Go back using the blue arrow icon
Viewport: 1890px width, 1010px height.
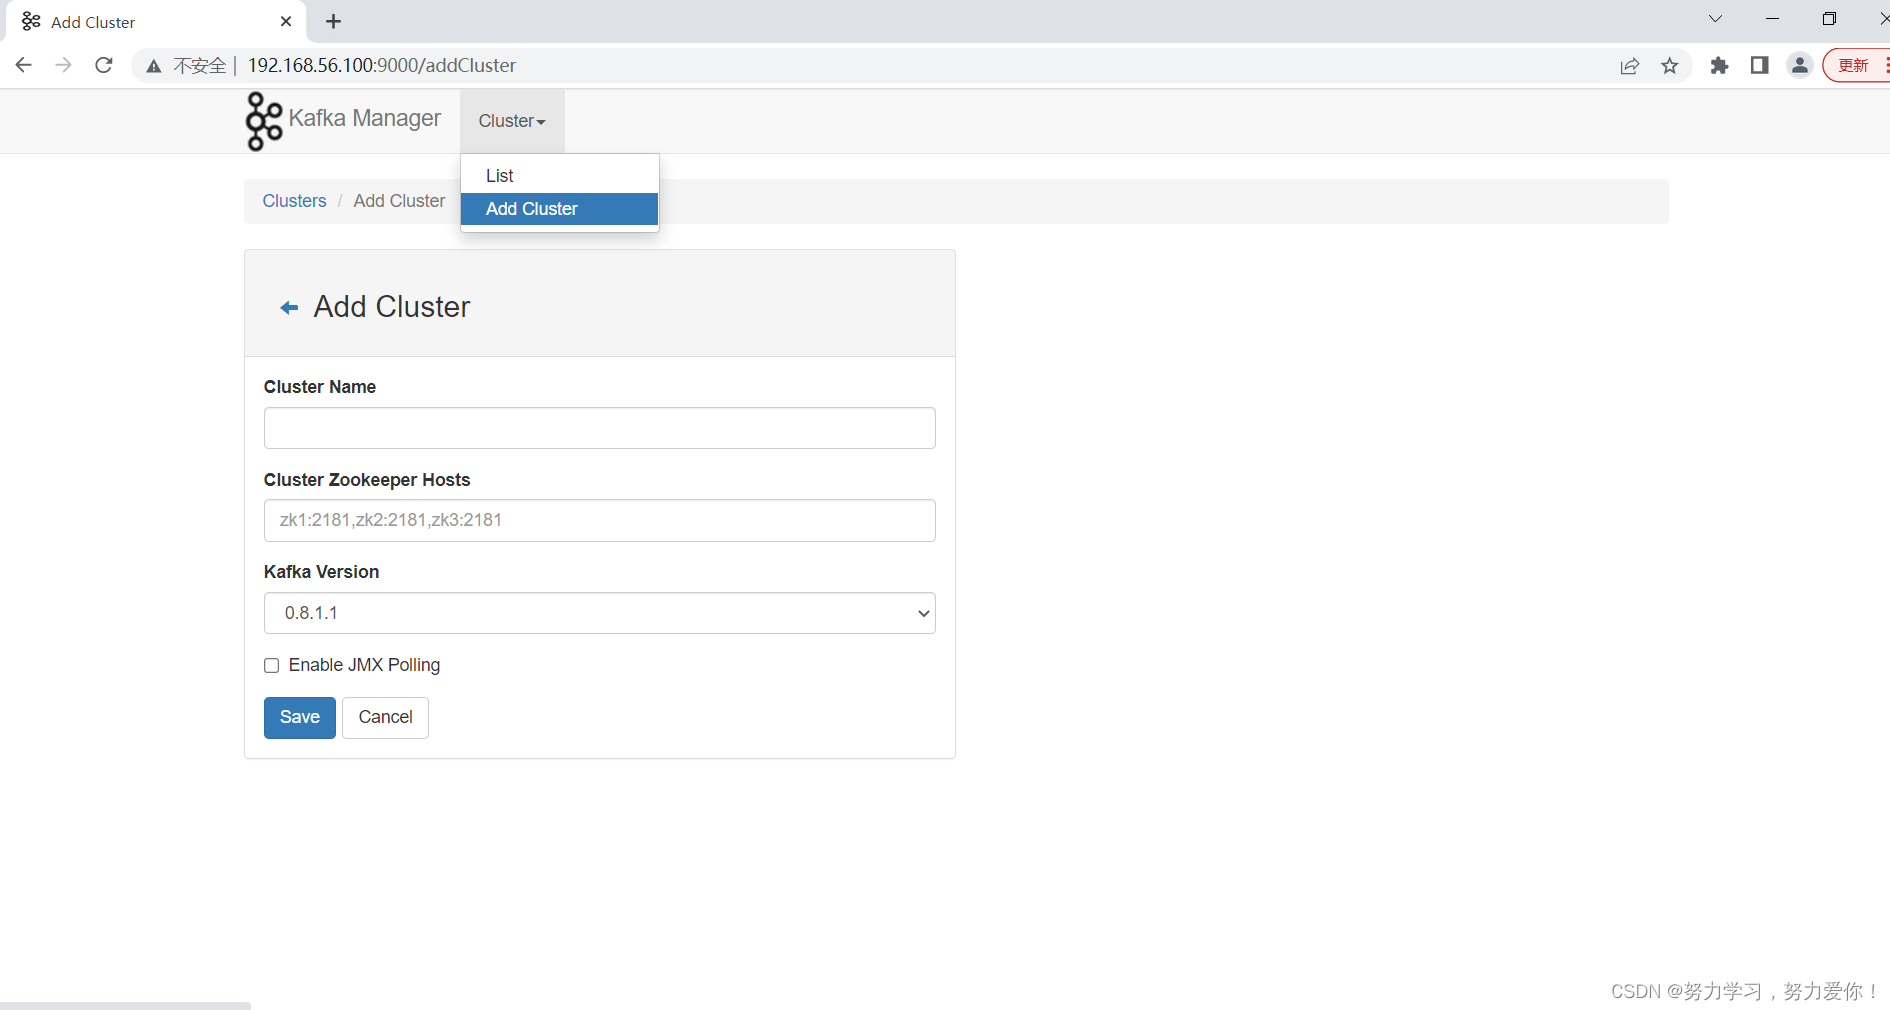tap(289, 308)
